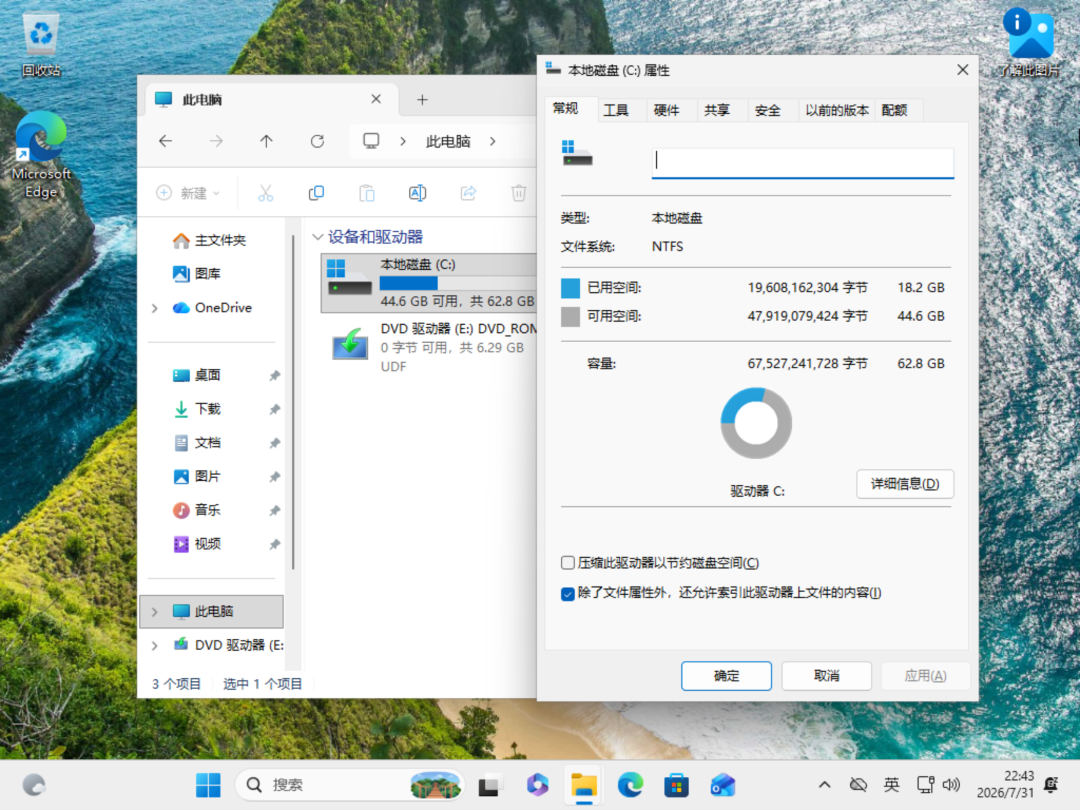
Task: Click the gray free space swatch
Action: click(570, 317)
